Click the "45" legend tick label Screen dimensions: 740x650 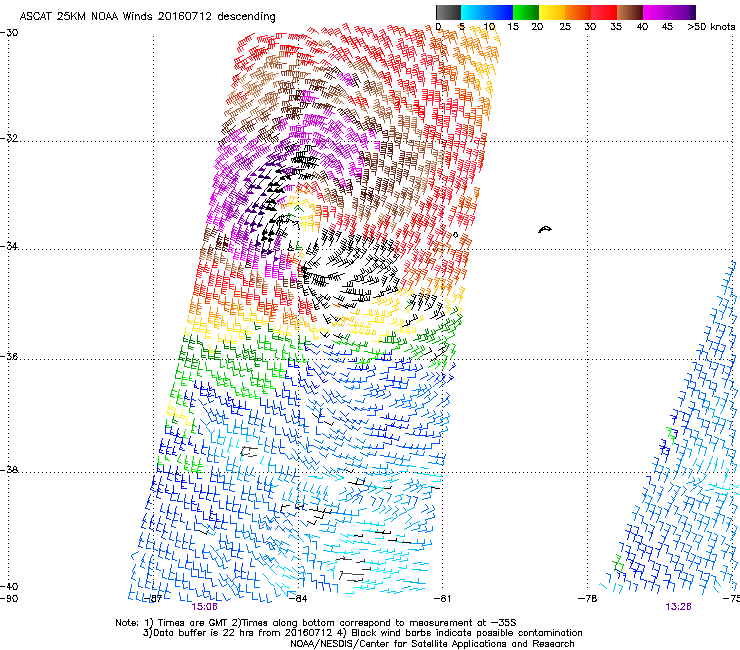[667, 27]
